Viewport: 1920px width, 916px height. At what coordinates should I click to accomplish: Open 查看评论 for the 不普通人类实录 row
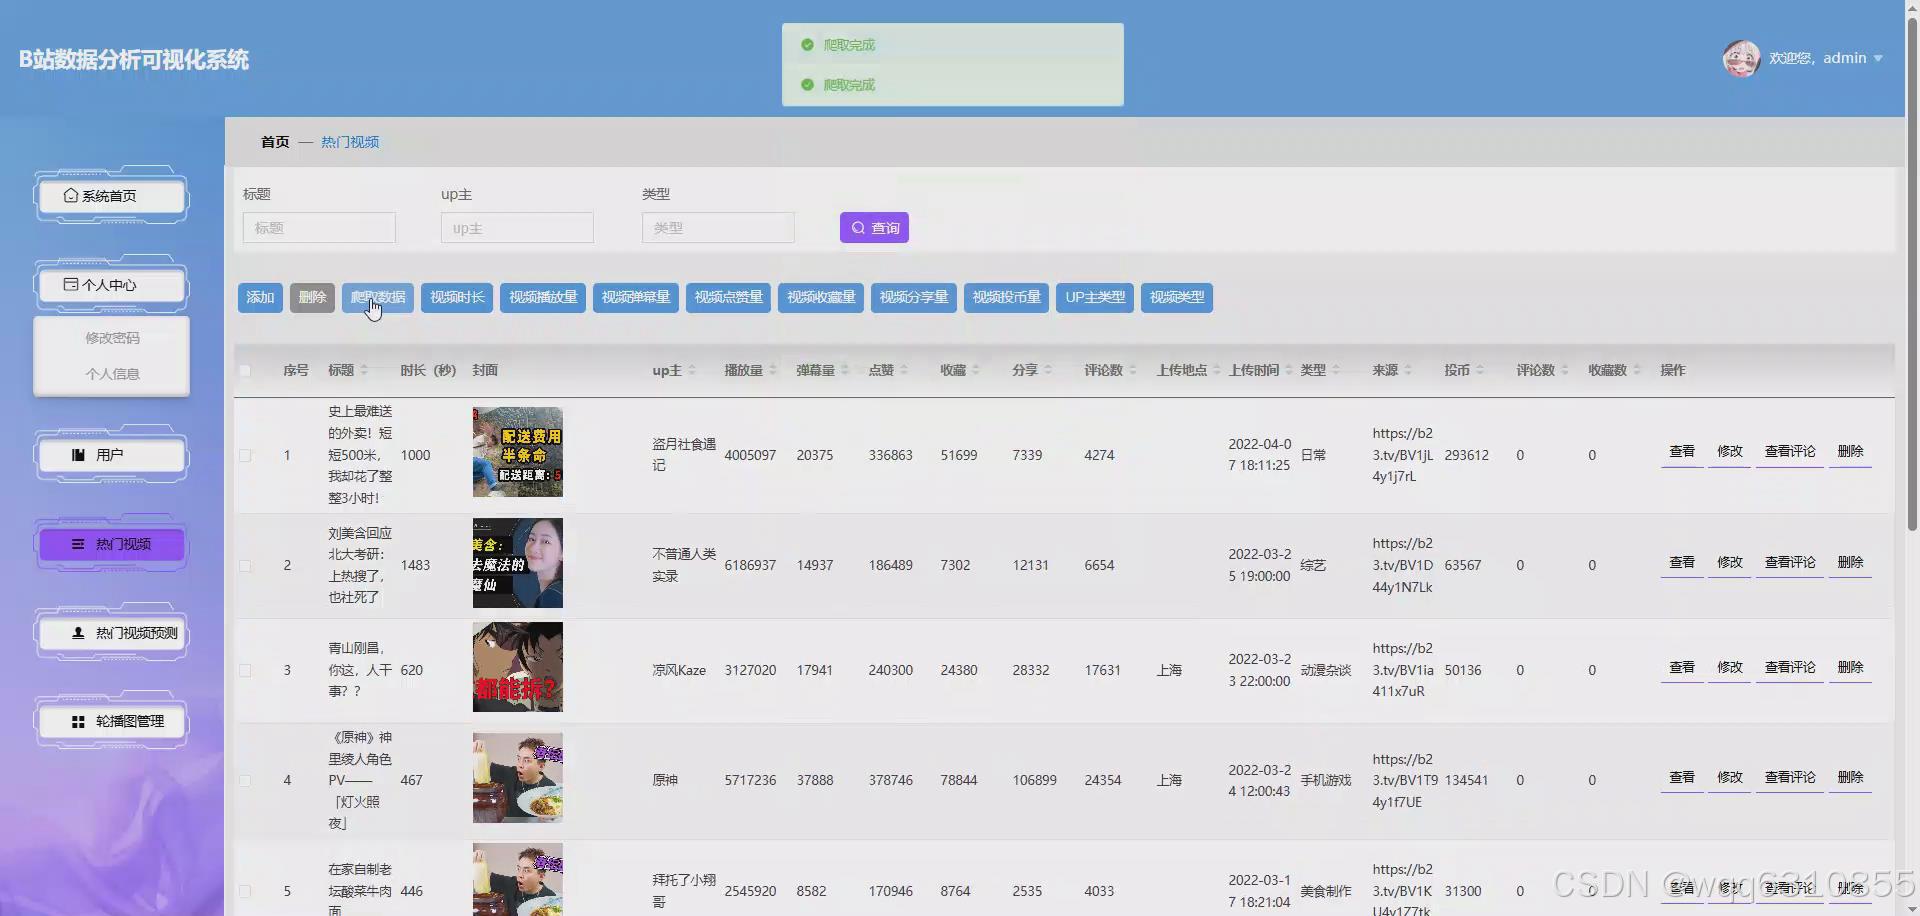[1790, 563]
